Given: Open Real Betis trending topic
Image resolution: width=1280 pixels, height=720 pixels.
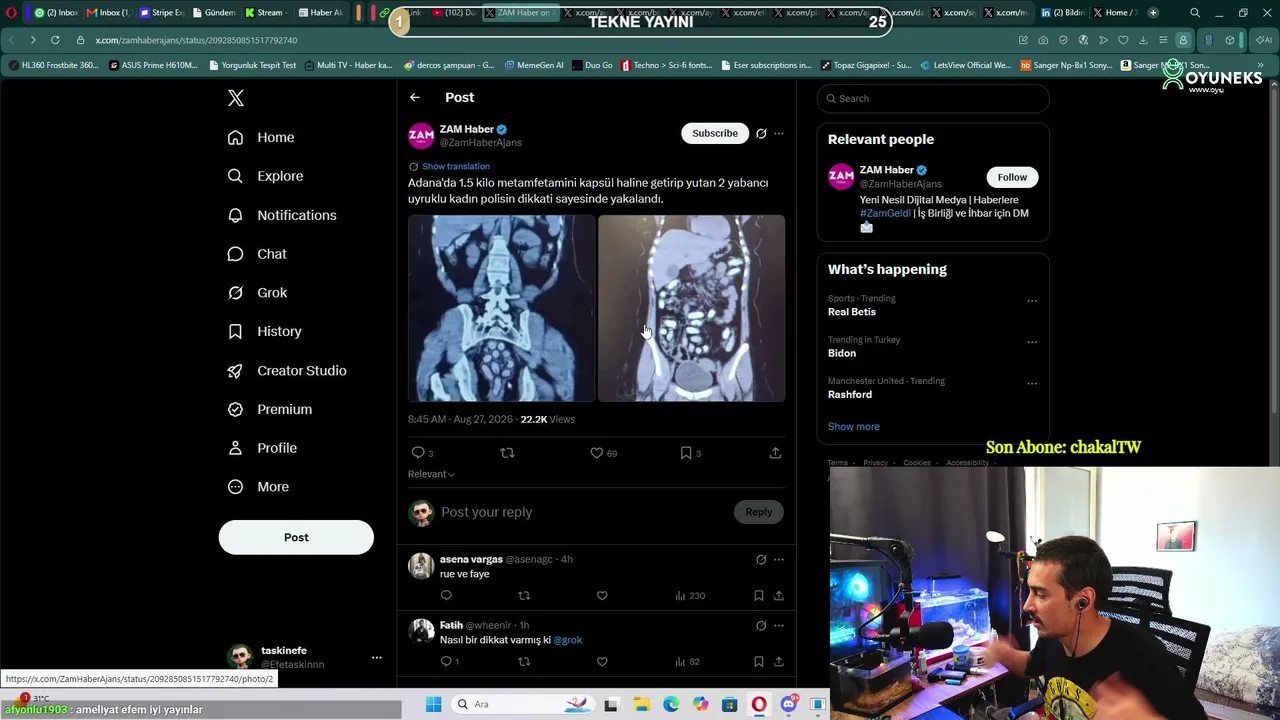Looking at the screenshot, I should (852, 312).
